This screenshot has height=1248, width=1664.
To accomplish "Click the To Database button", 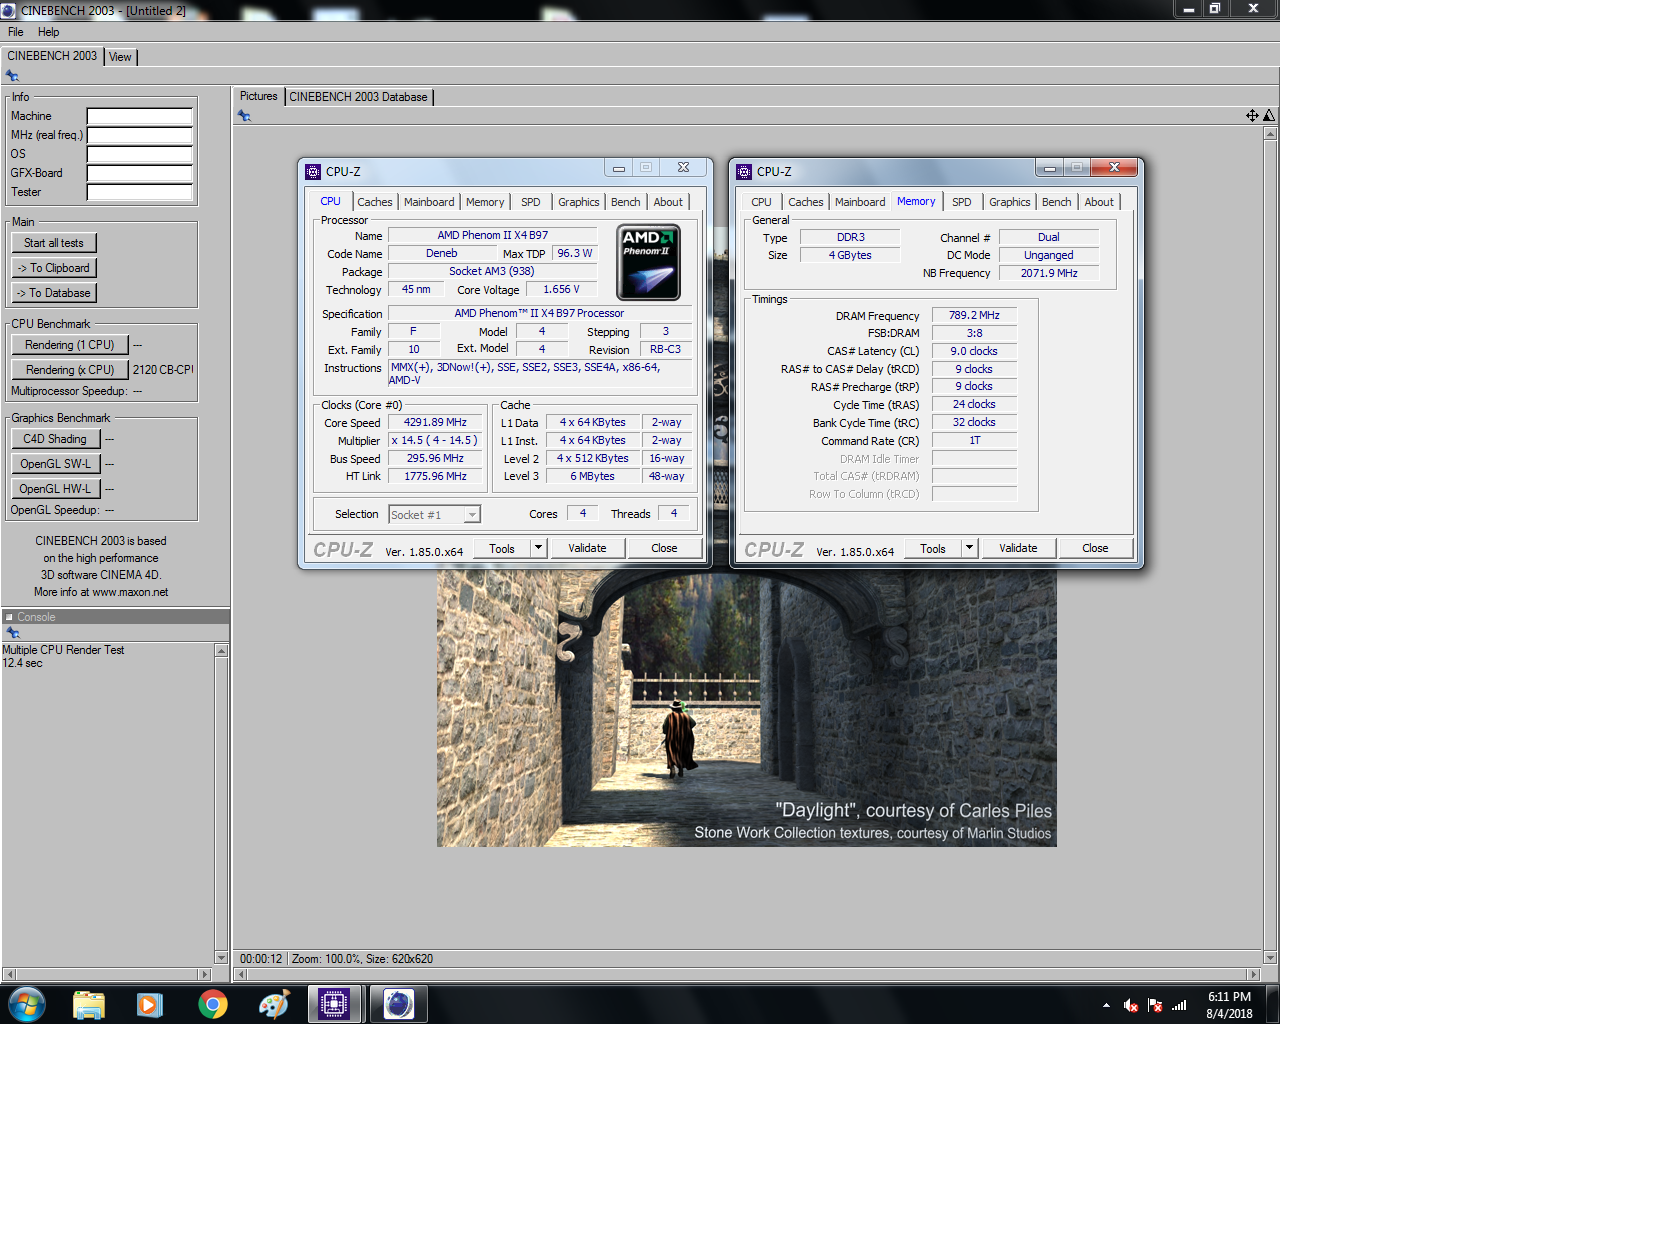I will coord(54,293).
